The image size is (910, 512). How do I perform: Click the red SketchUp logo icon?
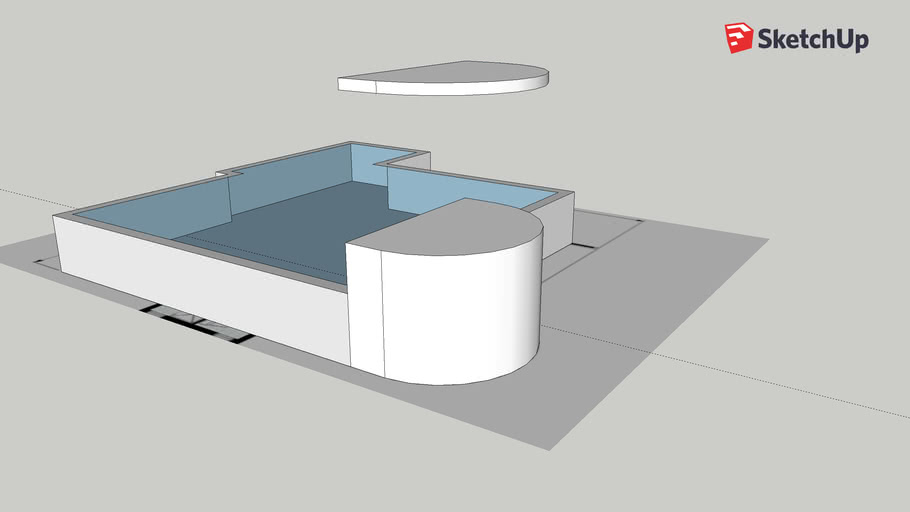(739, 38)
